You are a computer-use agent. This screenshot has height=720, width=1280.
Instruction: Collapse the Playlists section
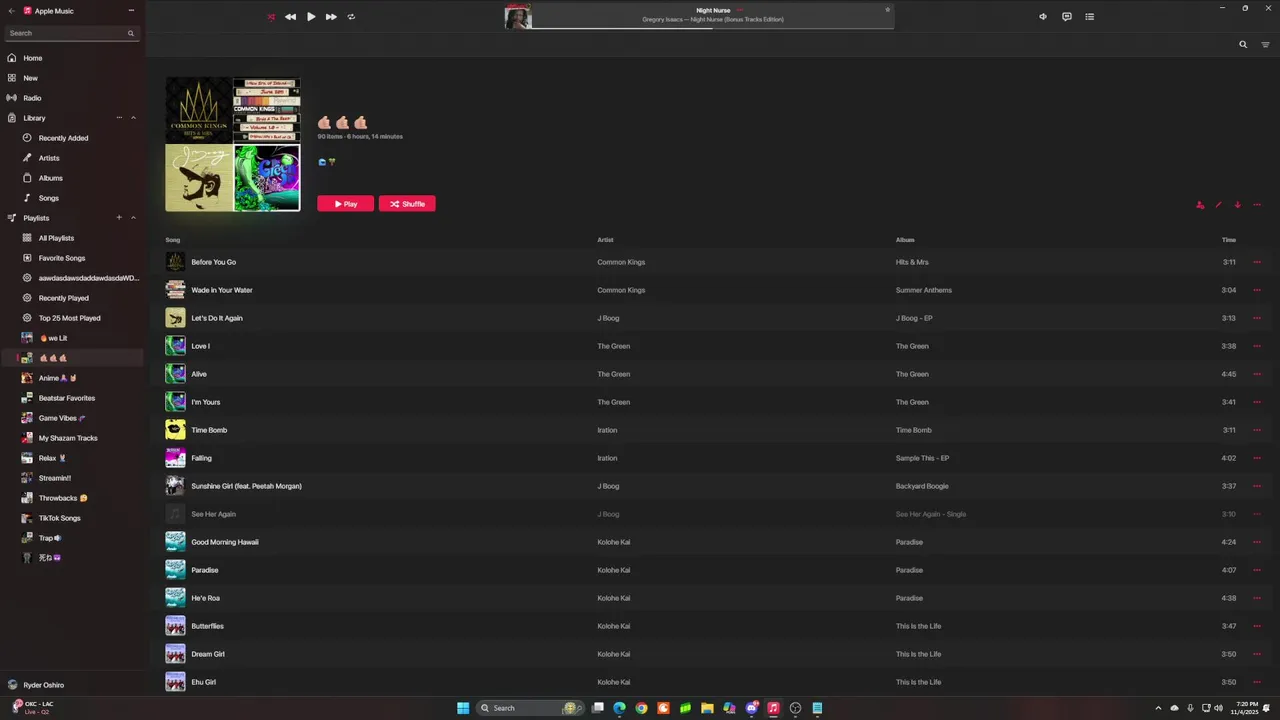coord(133,218)
